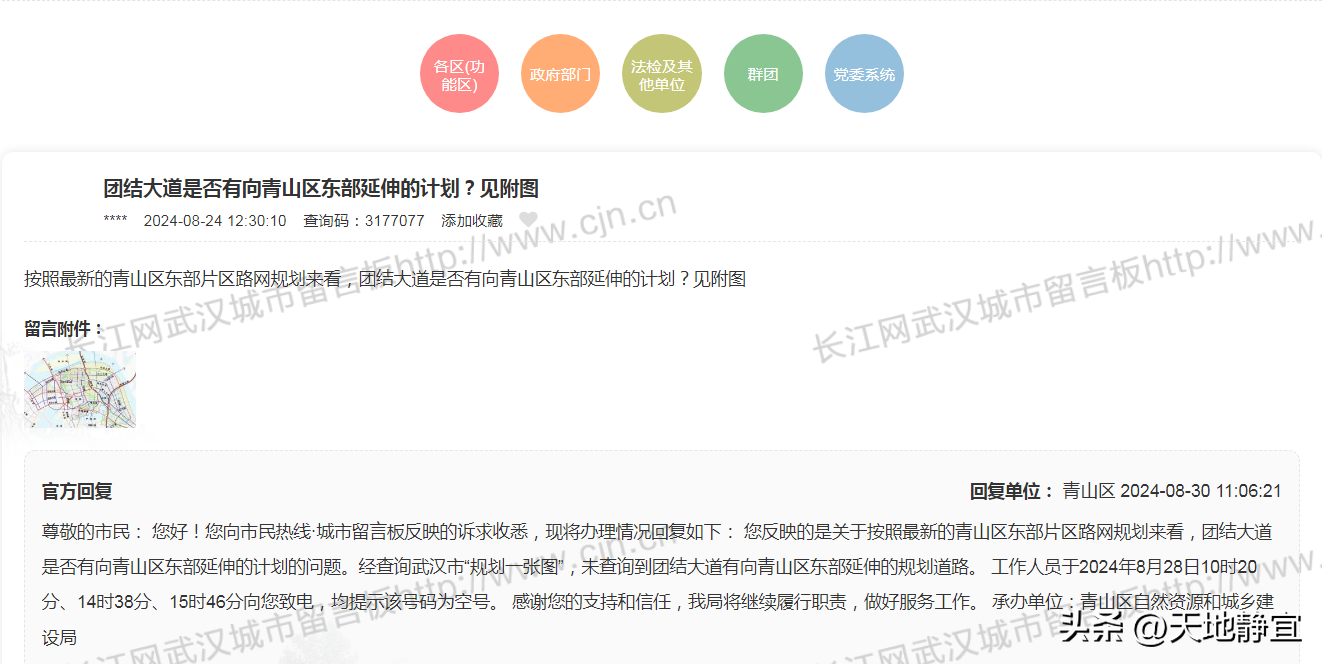Screen dimensions: 1322x664
Task: Select the 各区(功能区) category circle
Action: tap(459, 74)
